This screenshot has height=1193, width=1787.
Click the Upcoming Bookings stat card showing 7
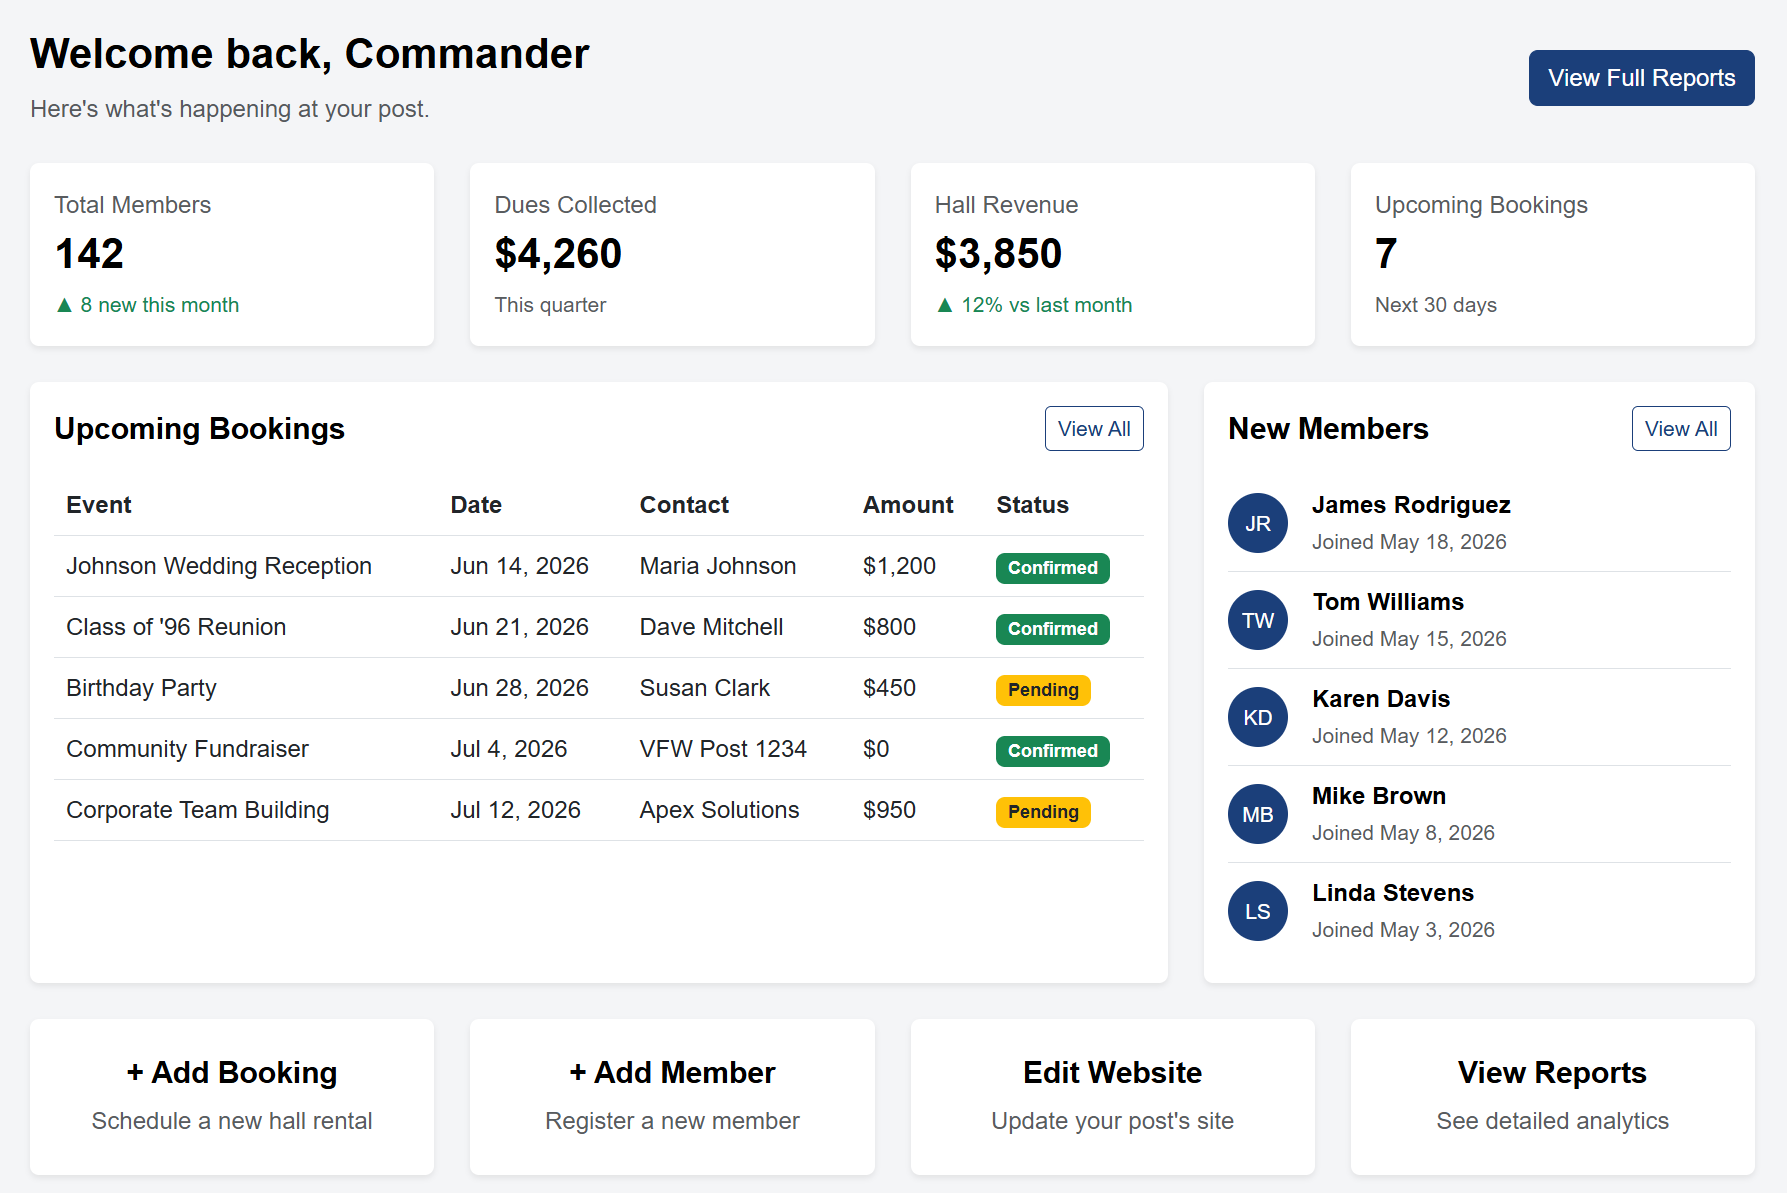[x=1553, y=255]
